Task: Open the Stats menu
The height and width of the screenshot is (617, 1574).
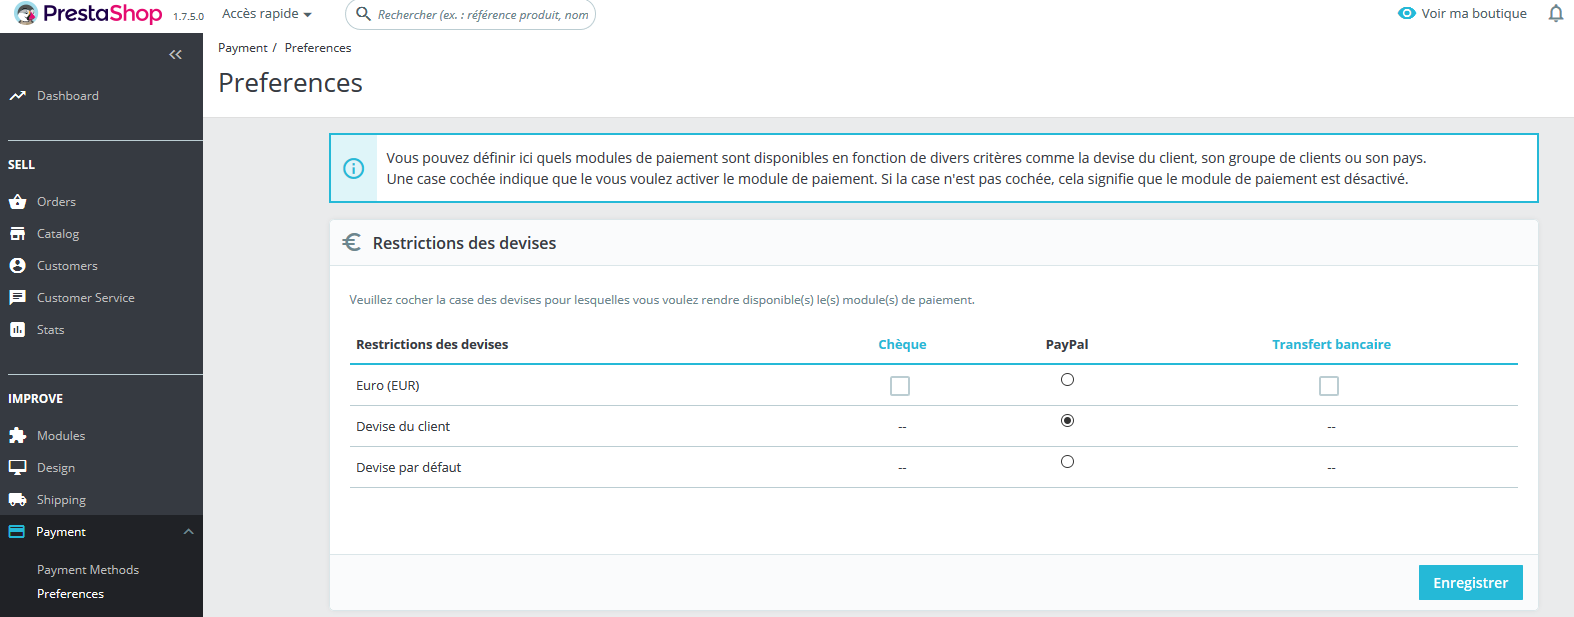Action: coord(50,330)
